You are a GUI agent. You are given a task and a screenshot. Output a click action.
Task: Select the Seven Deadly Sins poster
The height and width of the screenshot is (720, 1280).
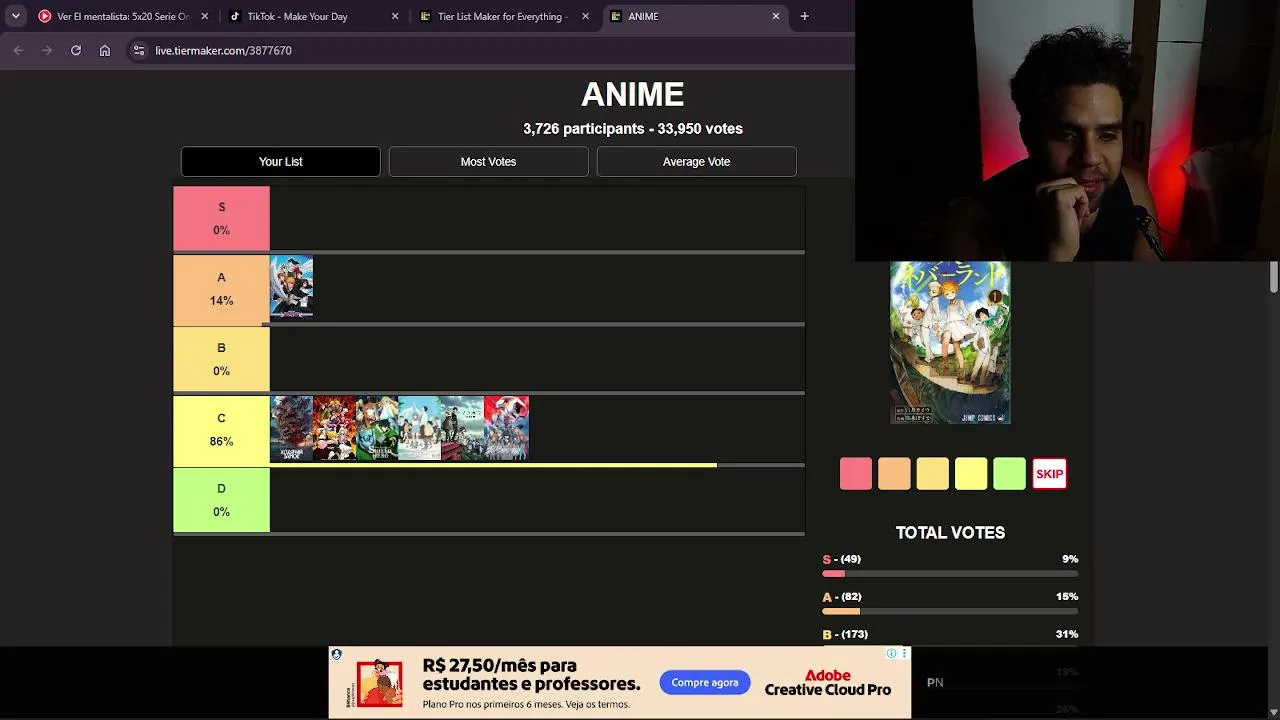click(x=334, y=429)
